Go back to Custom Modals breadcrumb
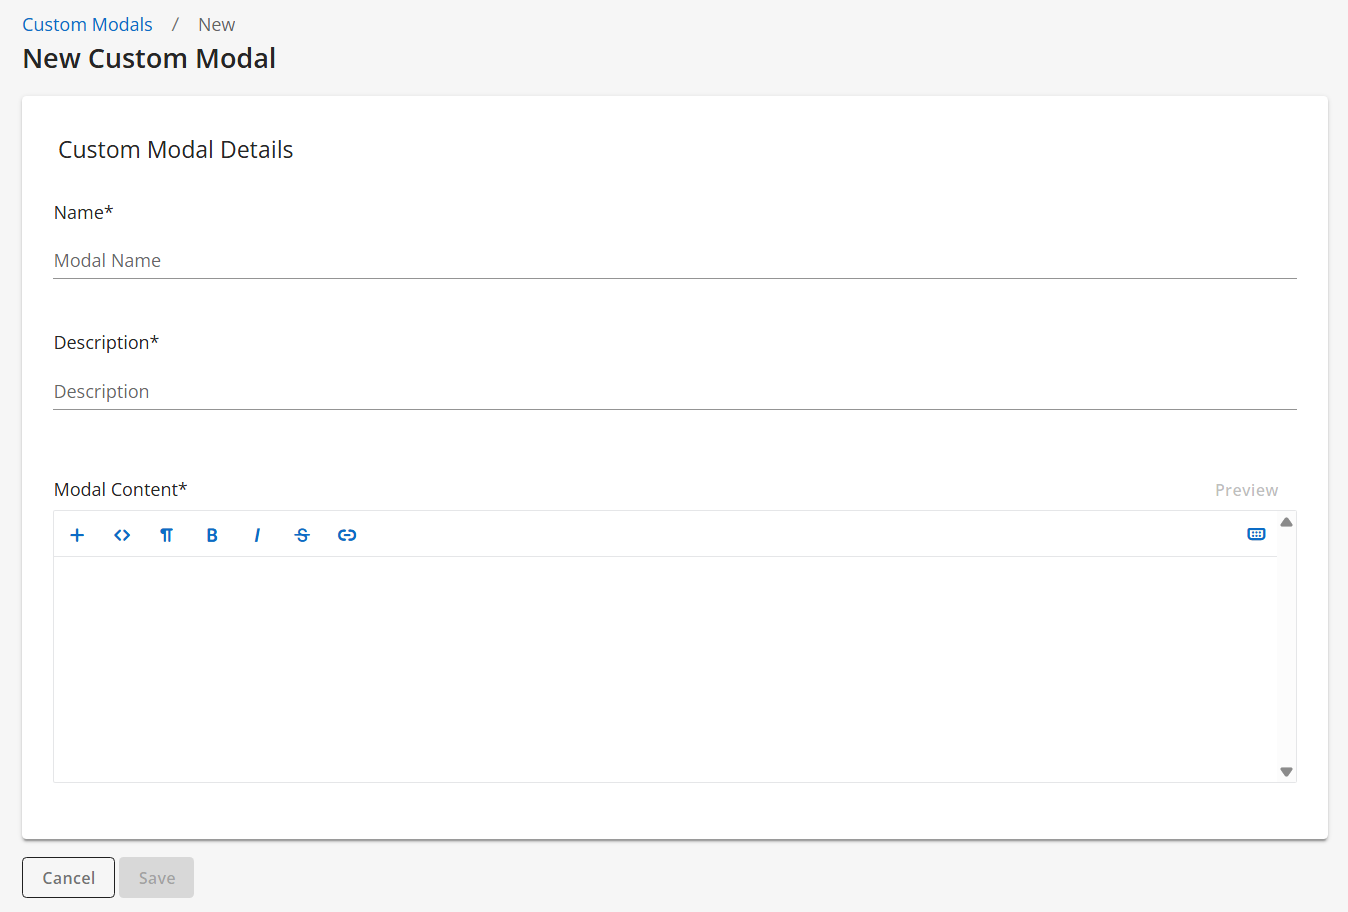Image resolution: width=1348 pixels, height=912 pixels. coord(87,25)
